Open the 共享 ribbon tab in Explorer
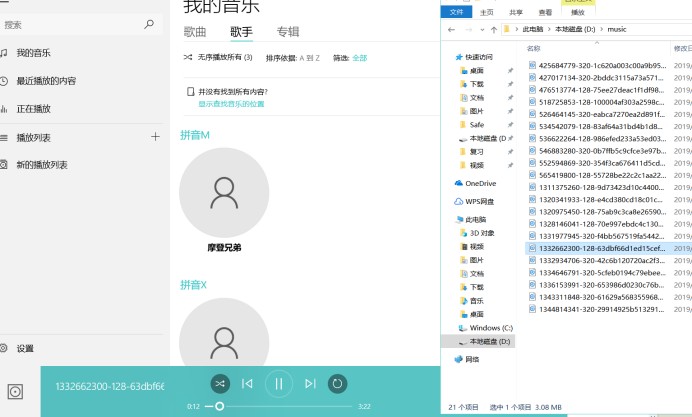 coord(516,12)
